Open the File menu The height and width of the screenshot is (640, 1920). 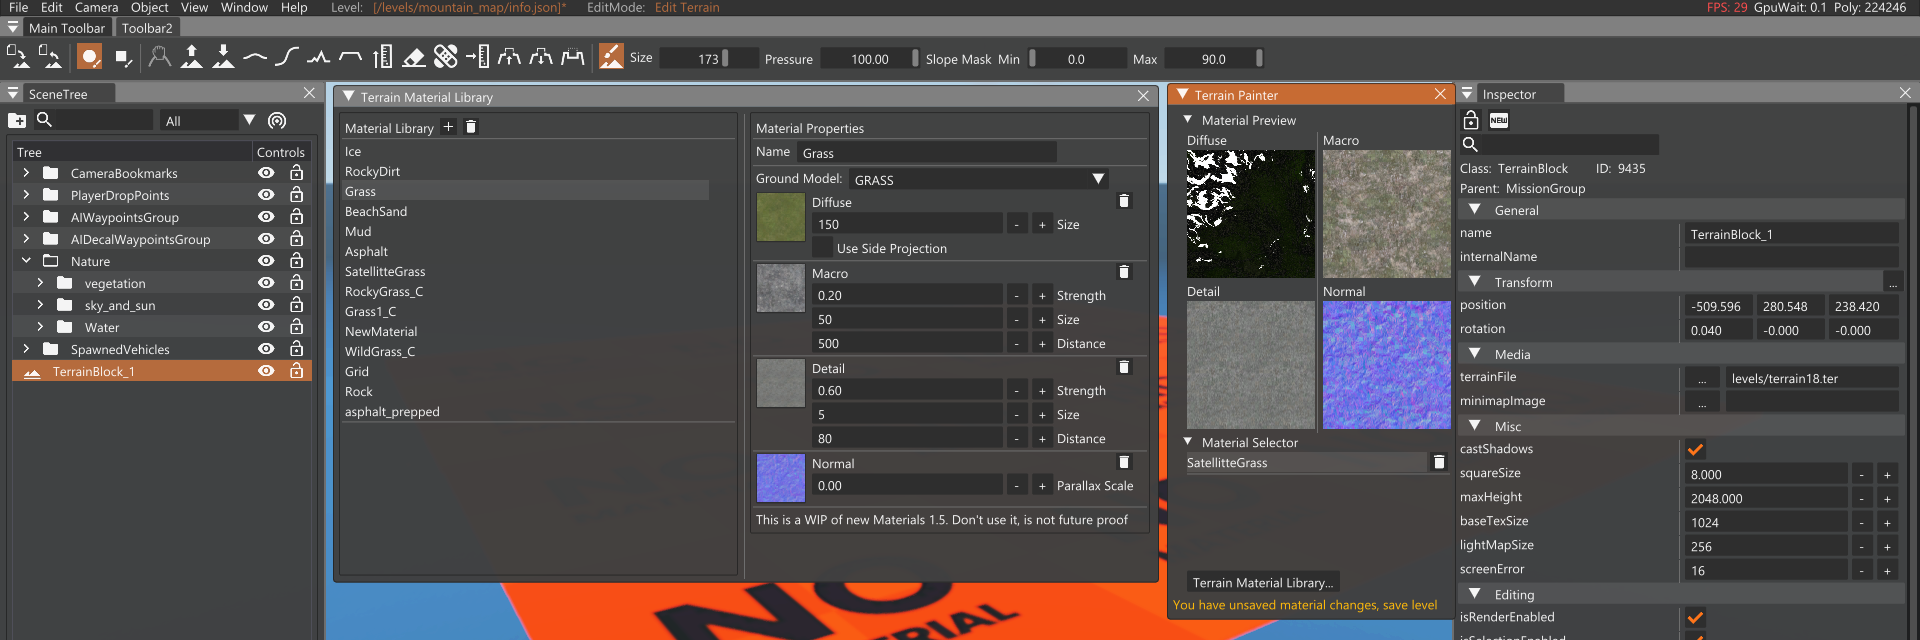click(19, 7)
